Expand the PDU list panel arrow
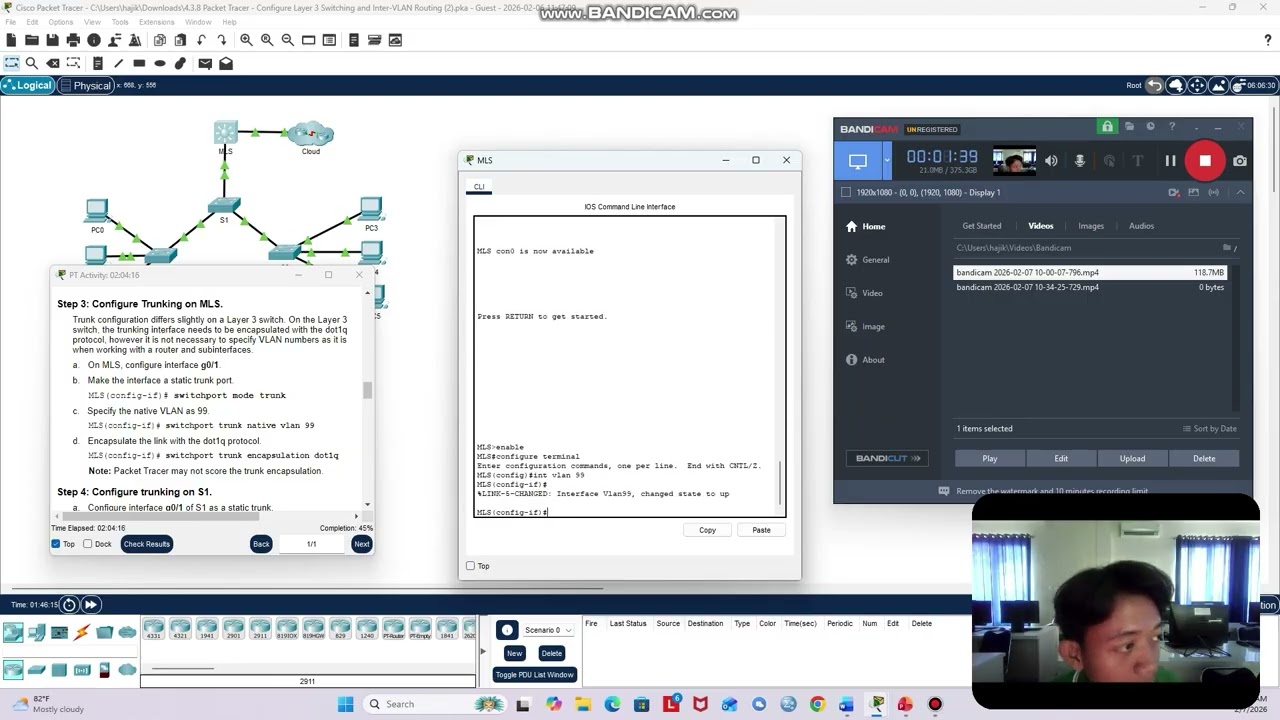Viewport: 1280px width, 720px height. tap(482, 651)
